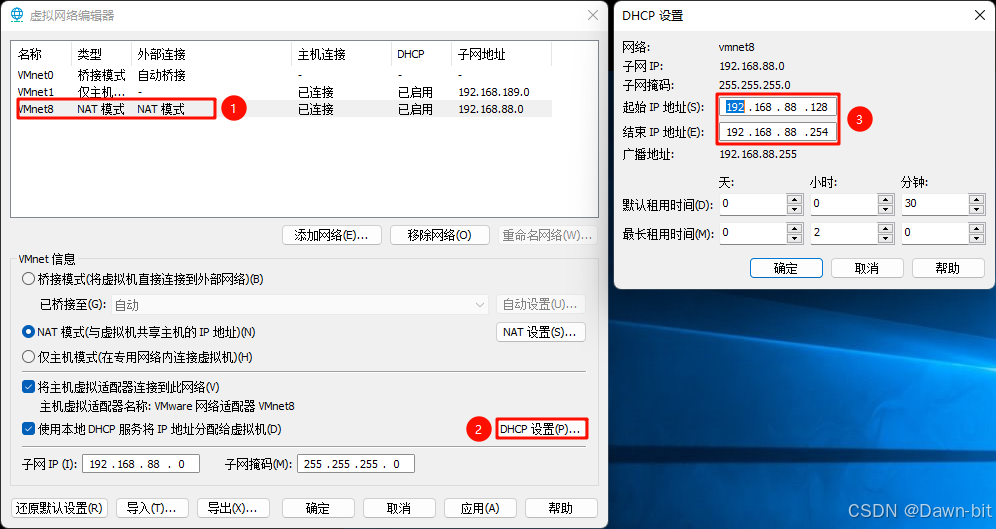Click the Virtual Network Editor globe icon
996x529 pixels.
(x=16, y=15)
